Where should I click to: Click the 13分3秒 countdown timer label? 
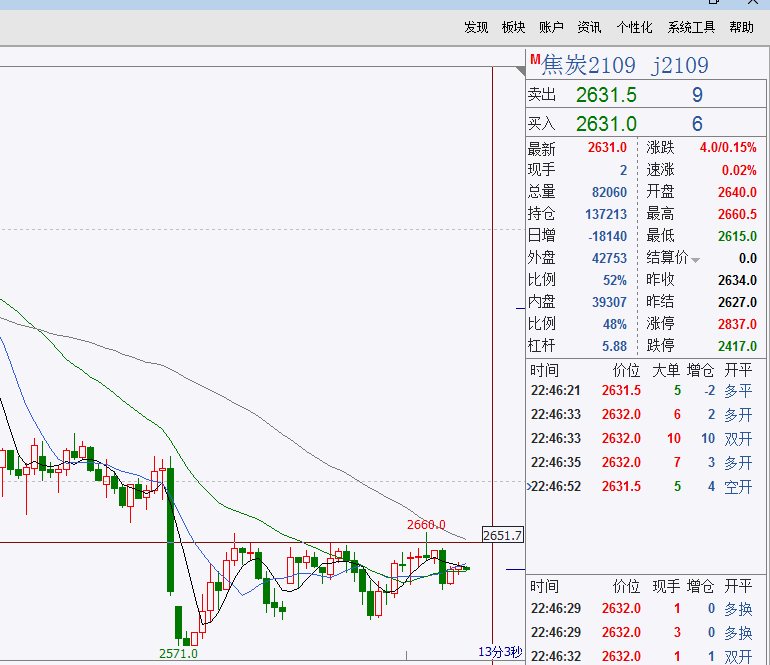tap(500, 652)
